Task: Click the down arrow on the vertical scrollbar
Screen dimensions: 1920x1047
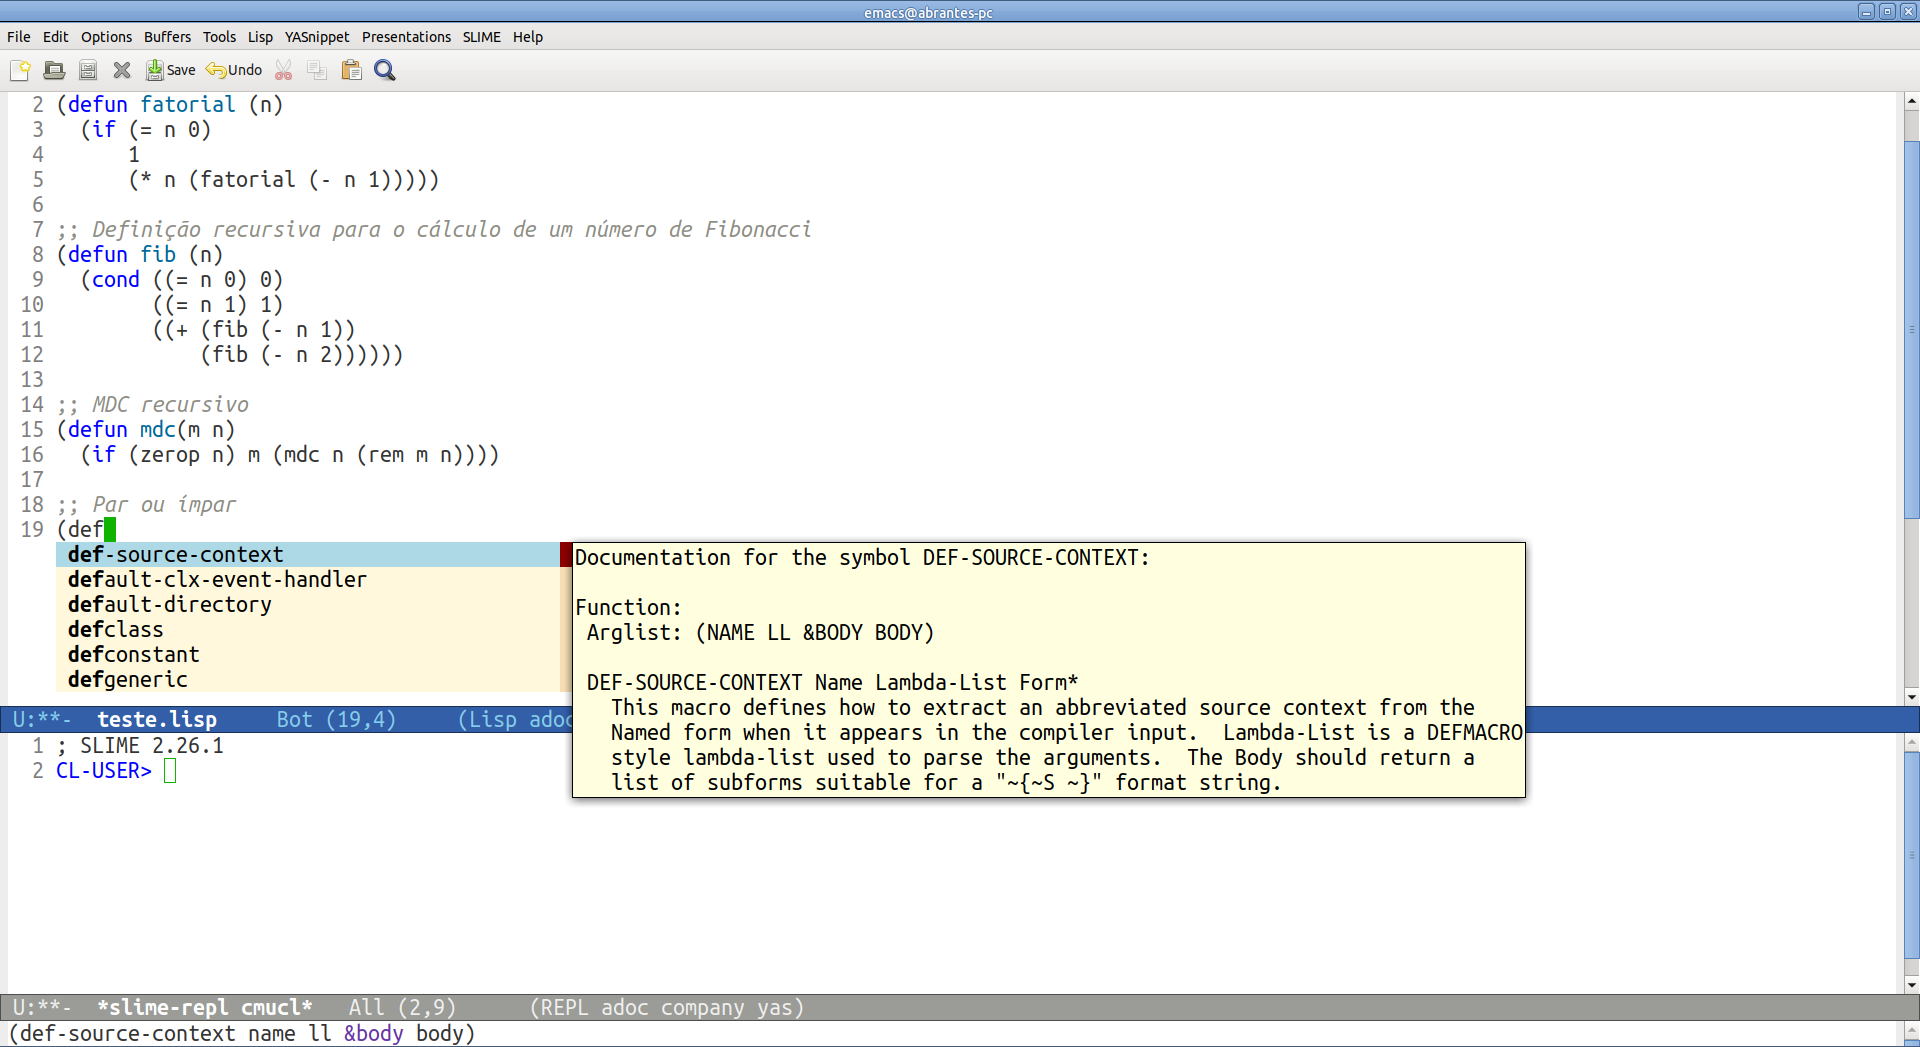Action: (x=1911, y=697)
